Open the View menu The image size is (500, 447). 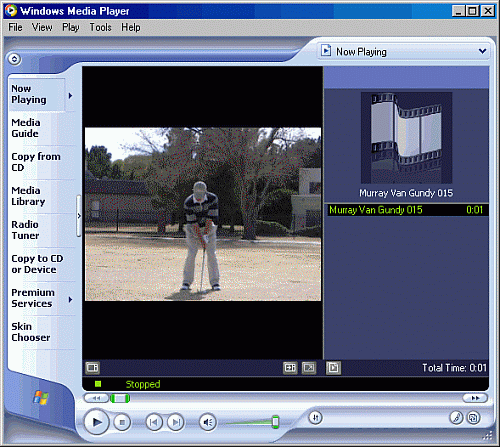click(x=42, y=27)
